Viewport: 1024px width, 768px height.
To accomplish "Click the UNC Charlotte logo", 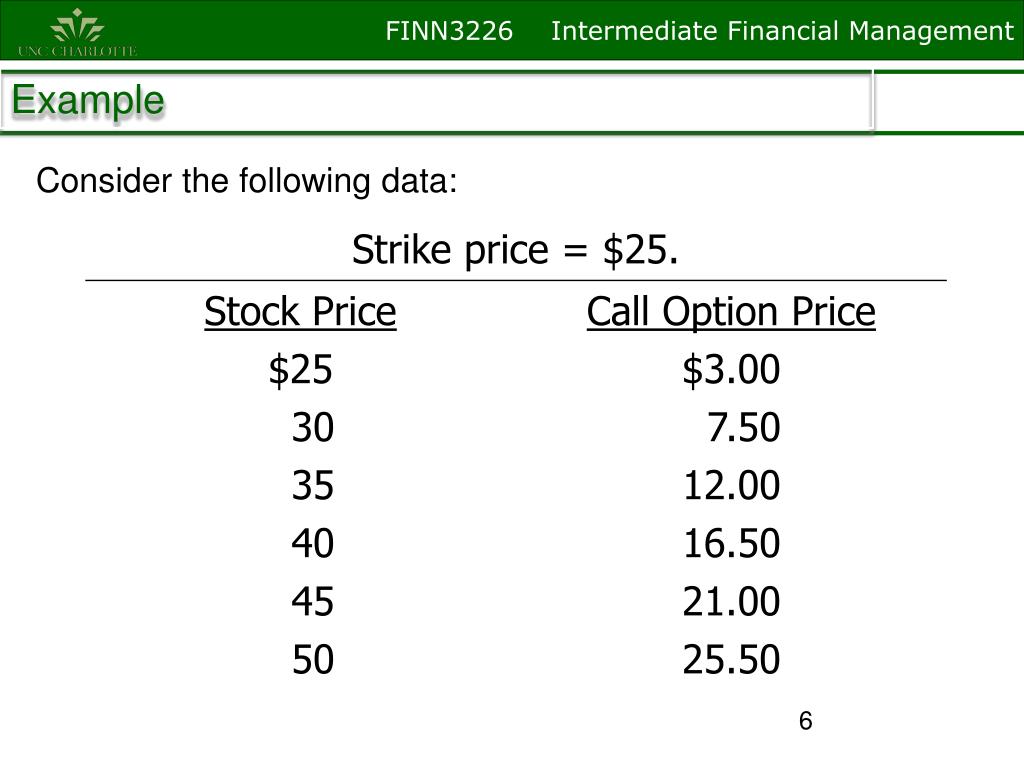I will (78, 33).
